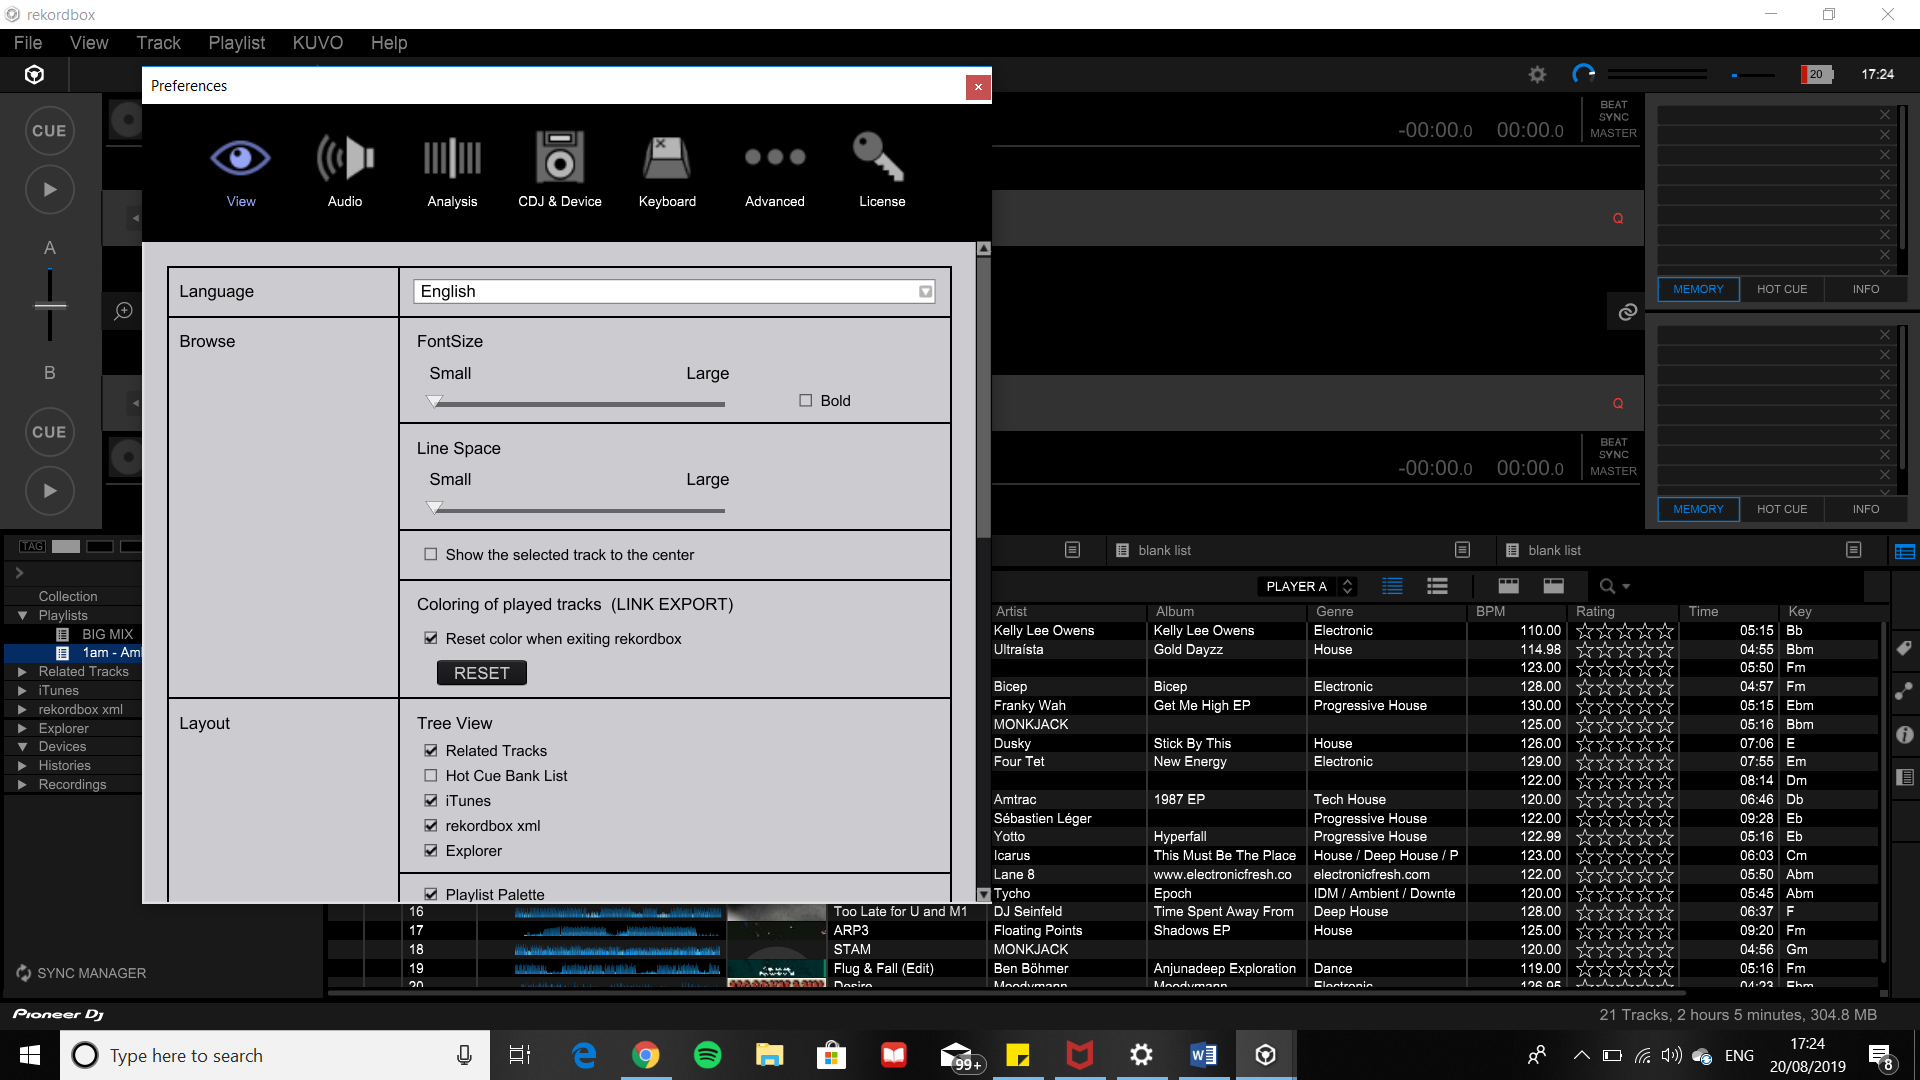Switch to compact list view icon
The width and height of the screenshot is (1920, 1080).
[x=1437, y=586]
